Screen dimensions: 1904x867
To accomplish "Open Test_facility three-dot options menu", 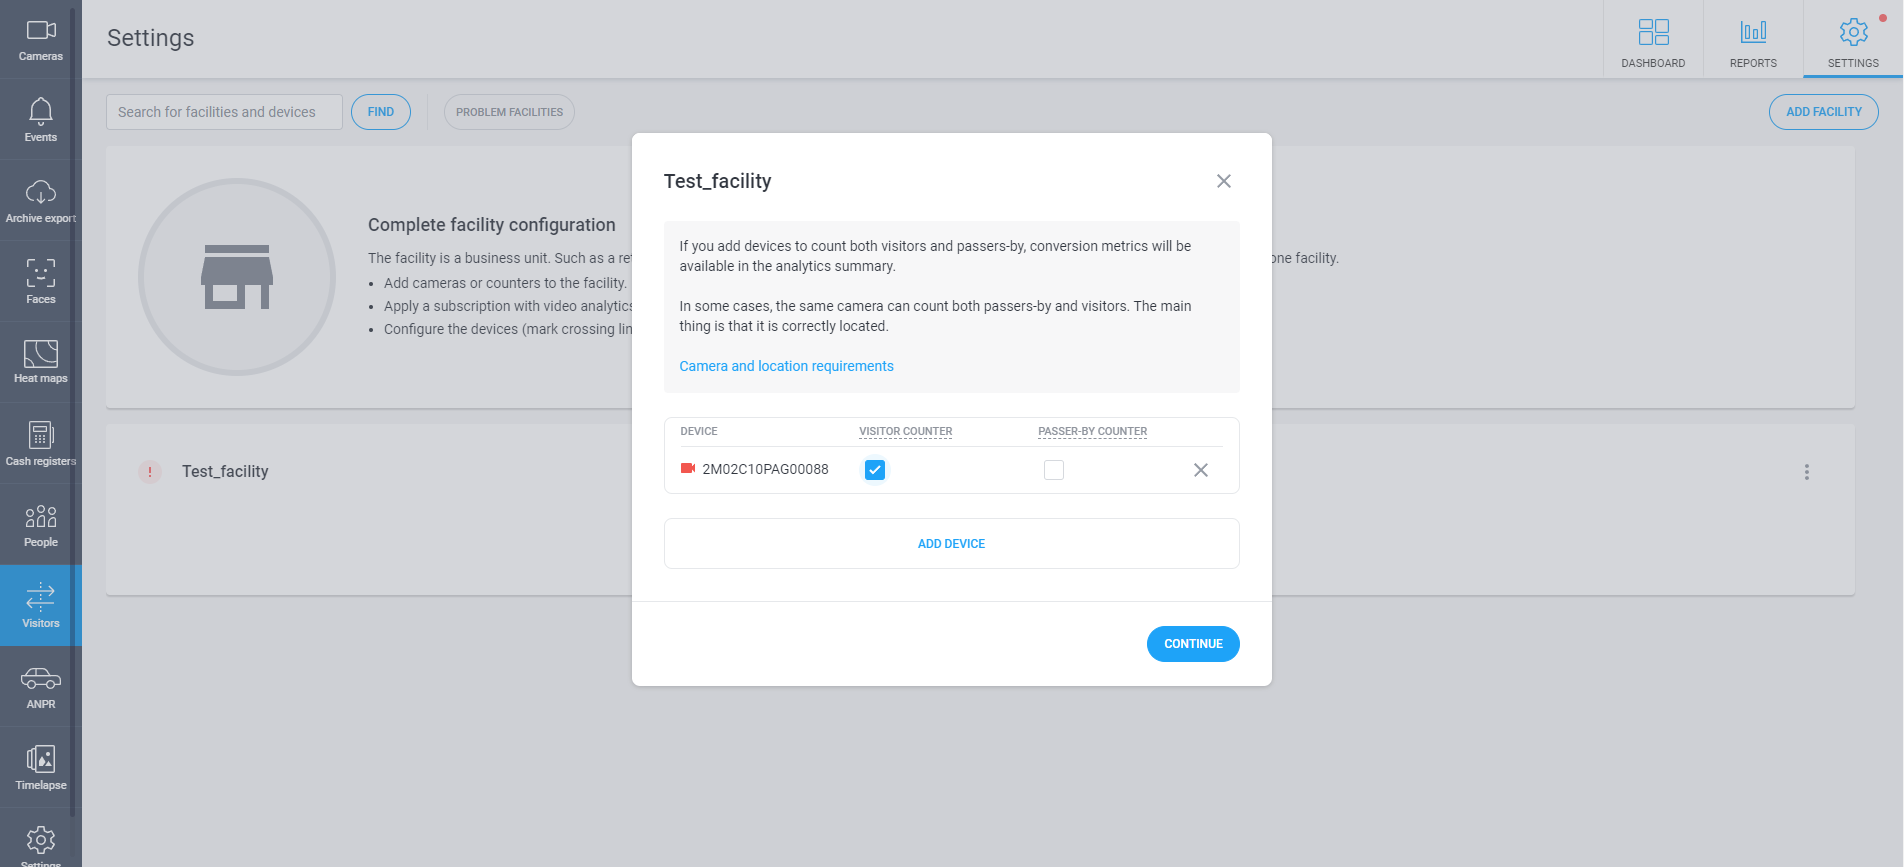I will pos(1807,472).
